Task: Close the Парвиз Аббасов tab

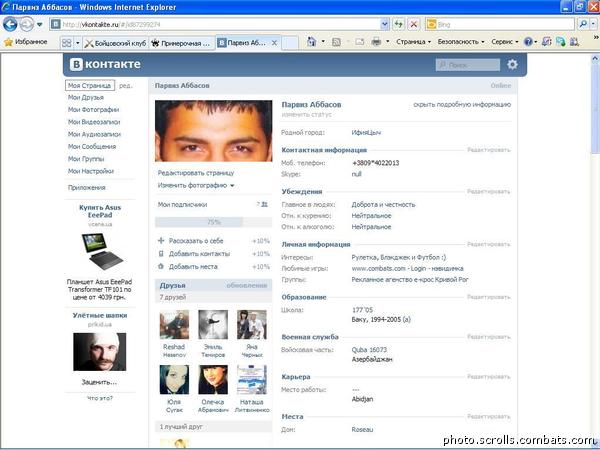Action: pyautogui.click(x=274, y=43)
